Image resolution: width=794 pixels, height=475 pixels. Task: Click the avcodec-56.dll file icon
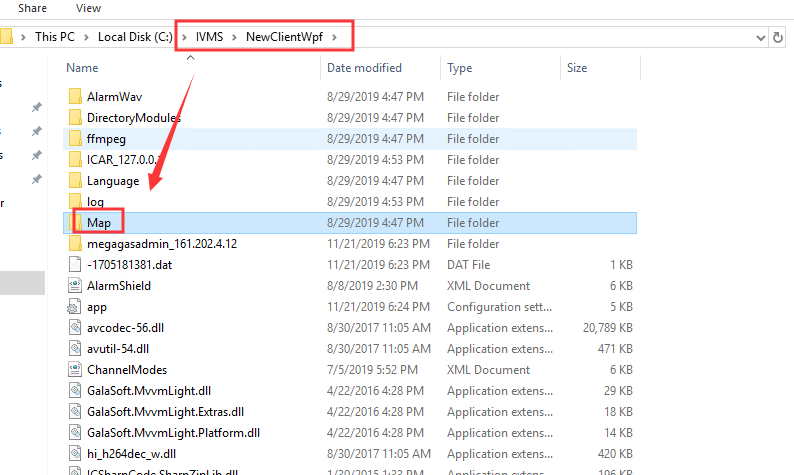click(x=75, y=328)
